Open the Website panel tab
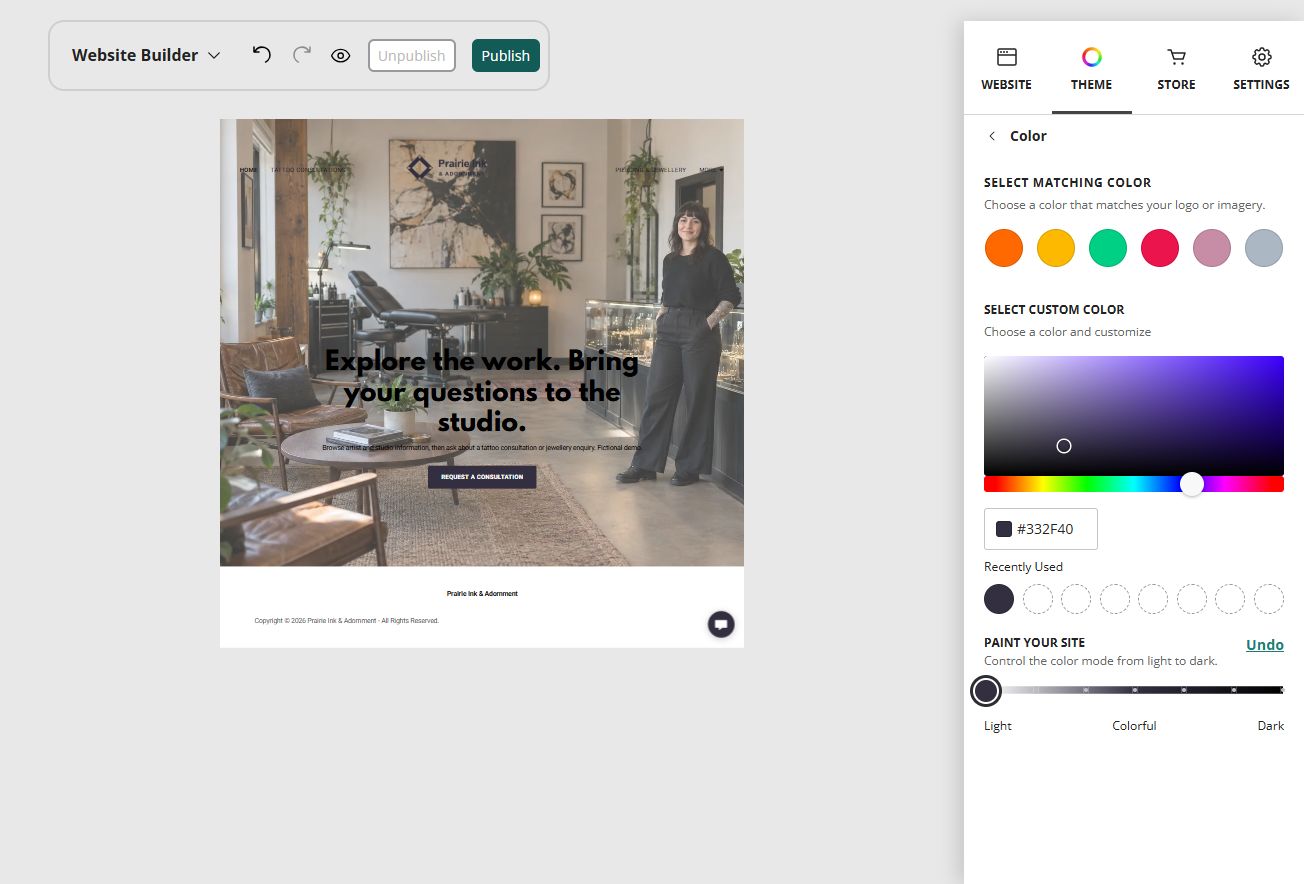The width and height of the screenshot is (1304, 884). pos(1006,69)
